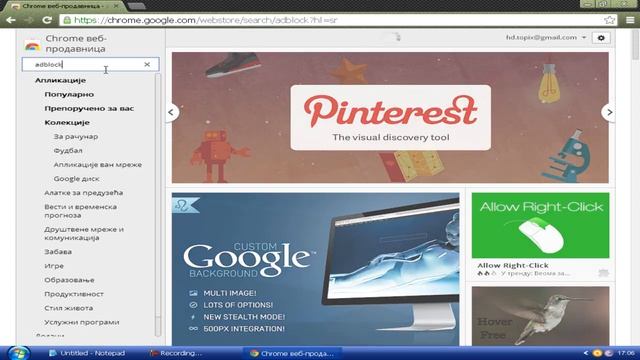Select Образовање category
Viewport: 640px width, 360px height.
tap(69, 280)
